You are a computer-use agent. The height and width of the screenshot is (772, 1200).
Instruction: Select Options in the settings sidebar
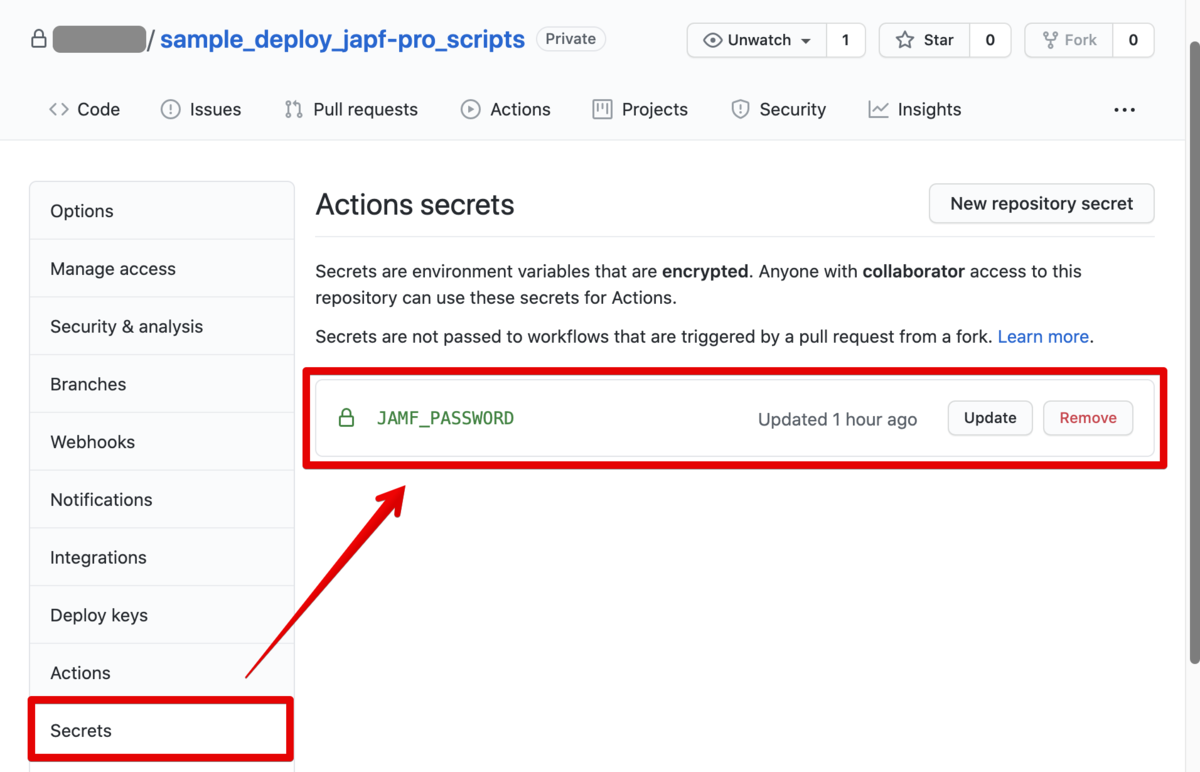tap(162, 211)
